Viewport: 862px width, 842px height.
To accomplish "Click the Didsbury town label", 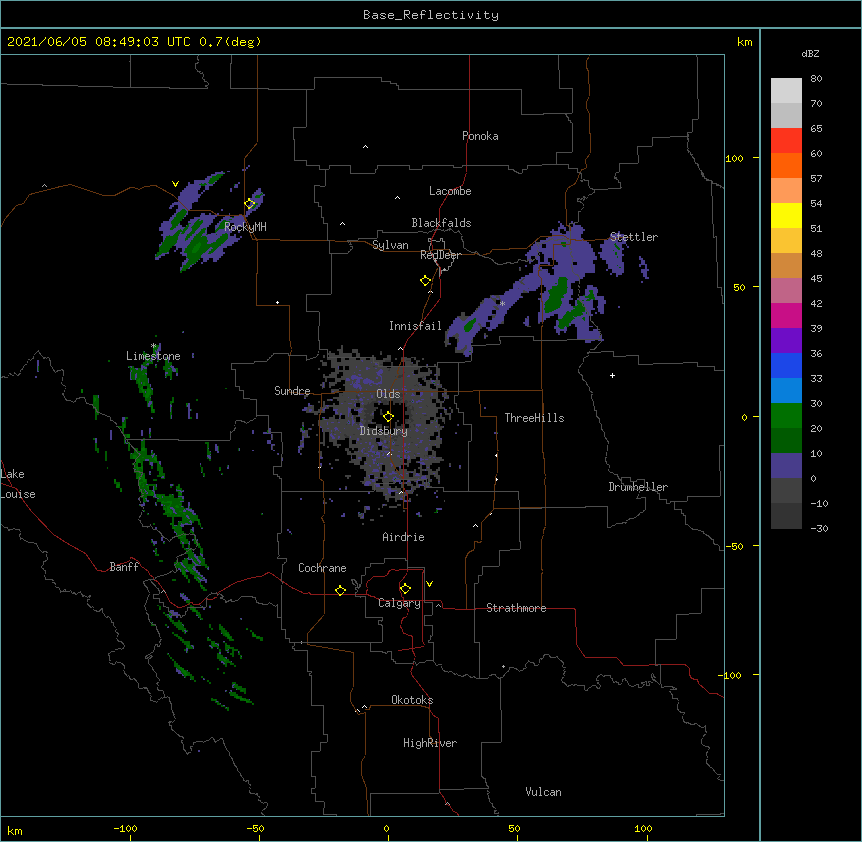I will pos(383,431).
